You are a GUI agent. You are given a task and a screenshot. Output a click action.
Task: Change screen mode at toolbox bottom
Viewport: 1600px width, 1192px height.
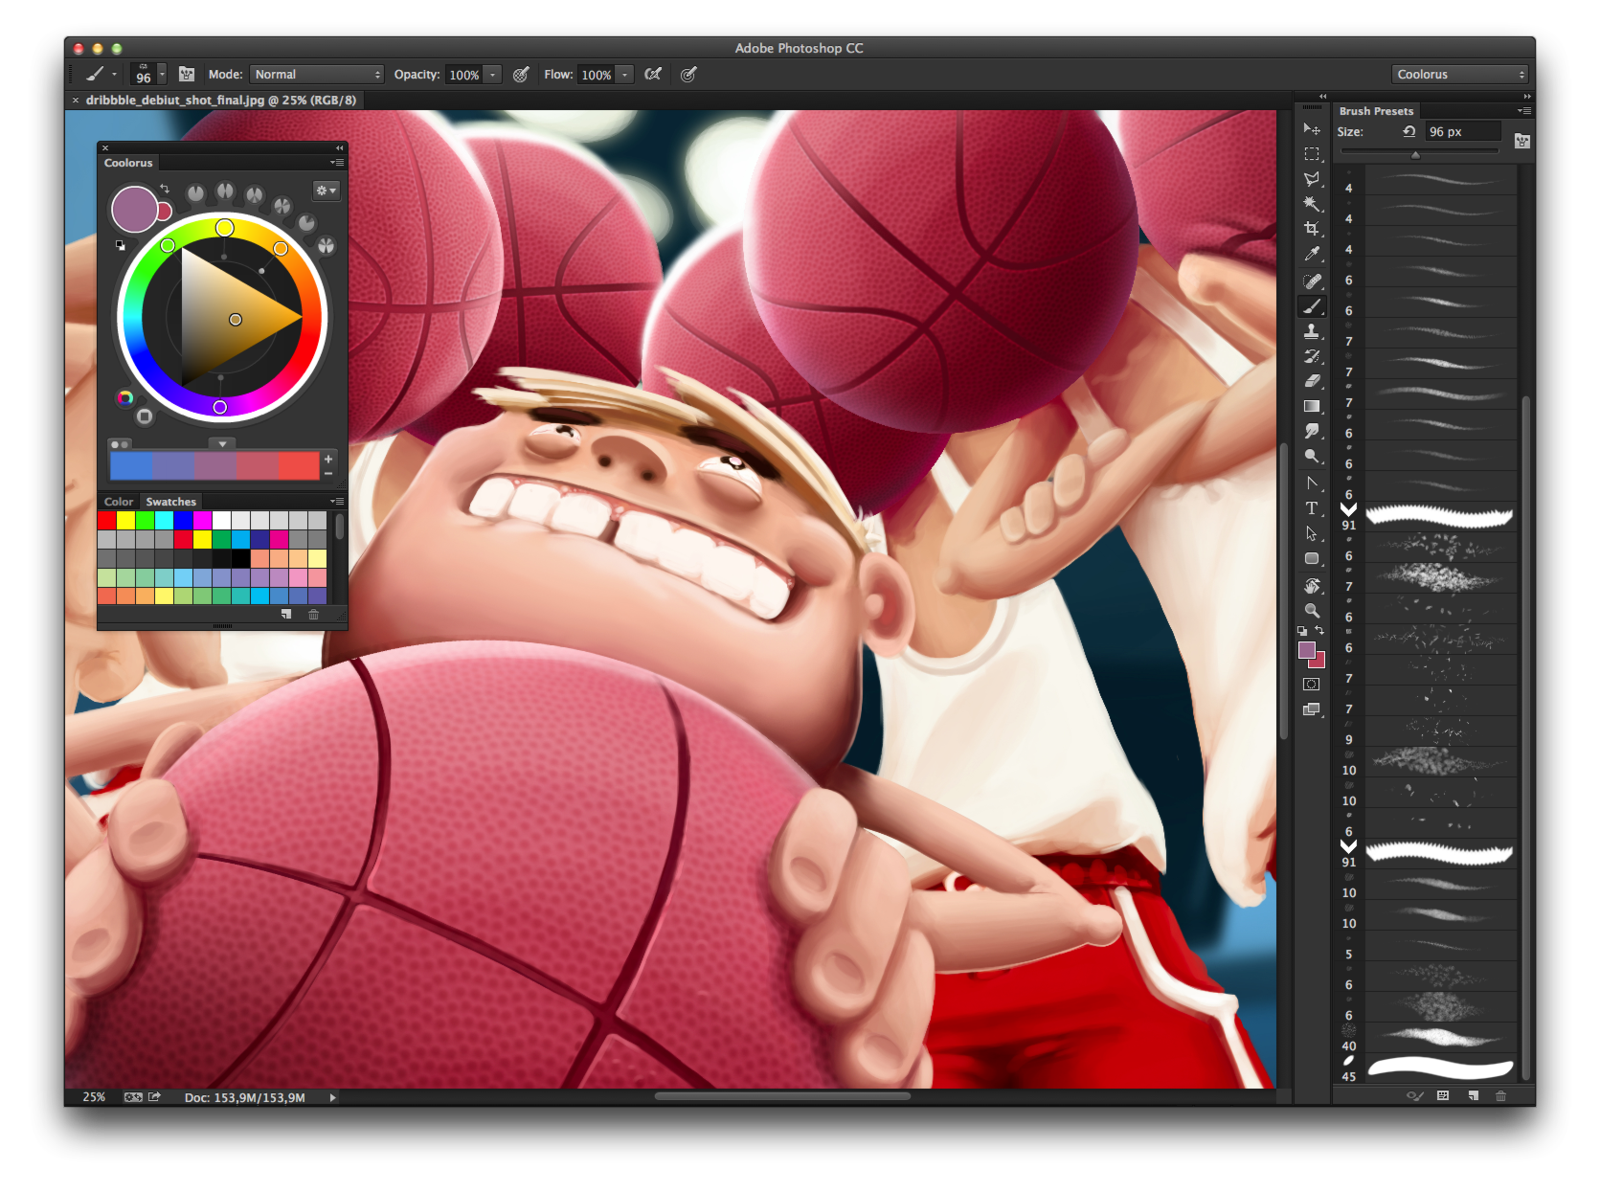tap(1311, 709)
